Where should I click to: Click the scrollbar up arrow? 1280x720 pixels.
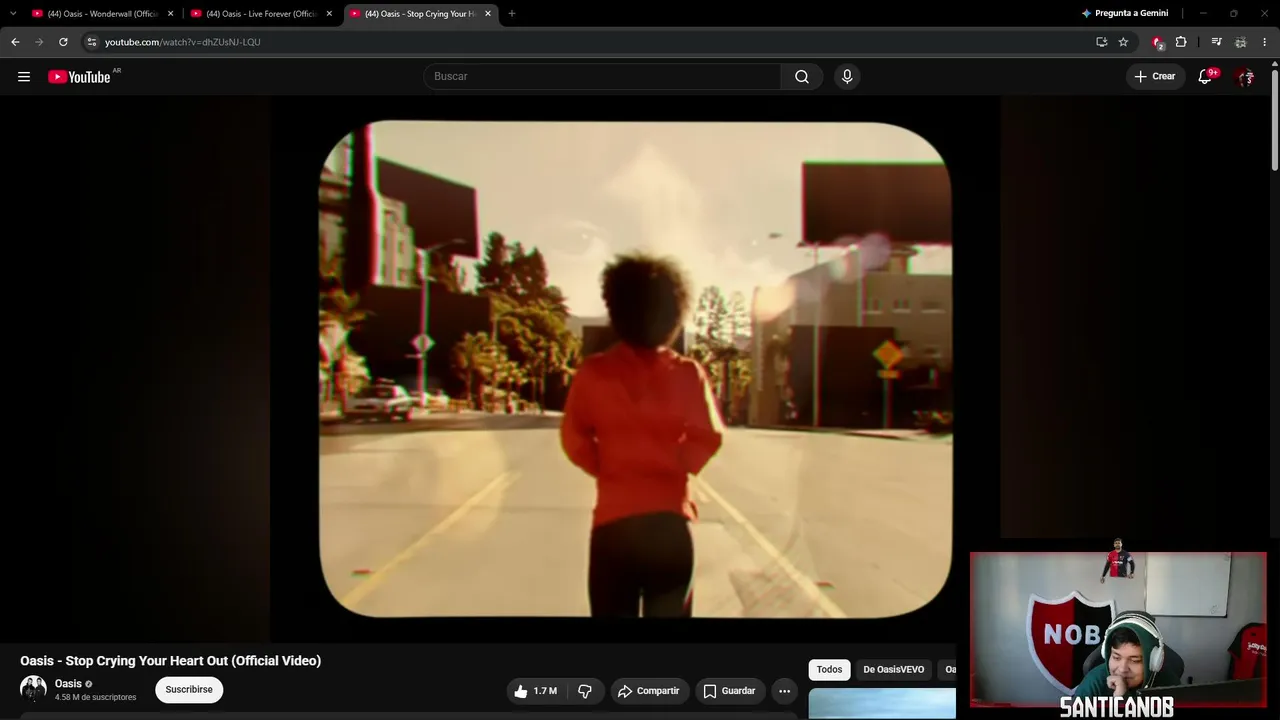tap(1275, 64)
